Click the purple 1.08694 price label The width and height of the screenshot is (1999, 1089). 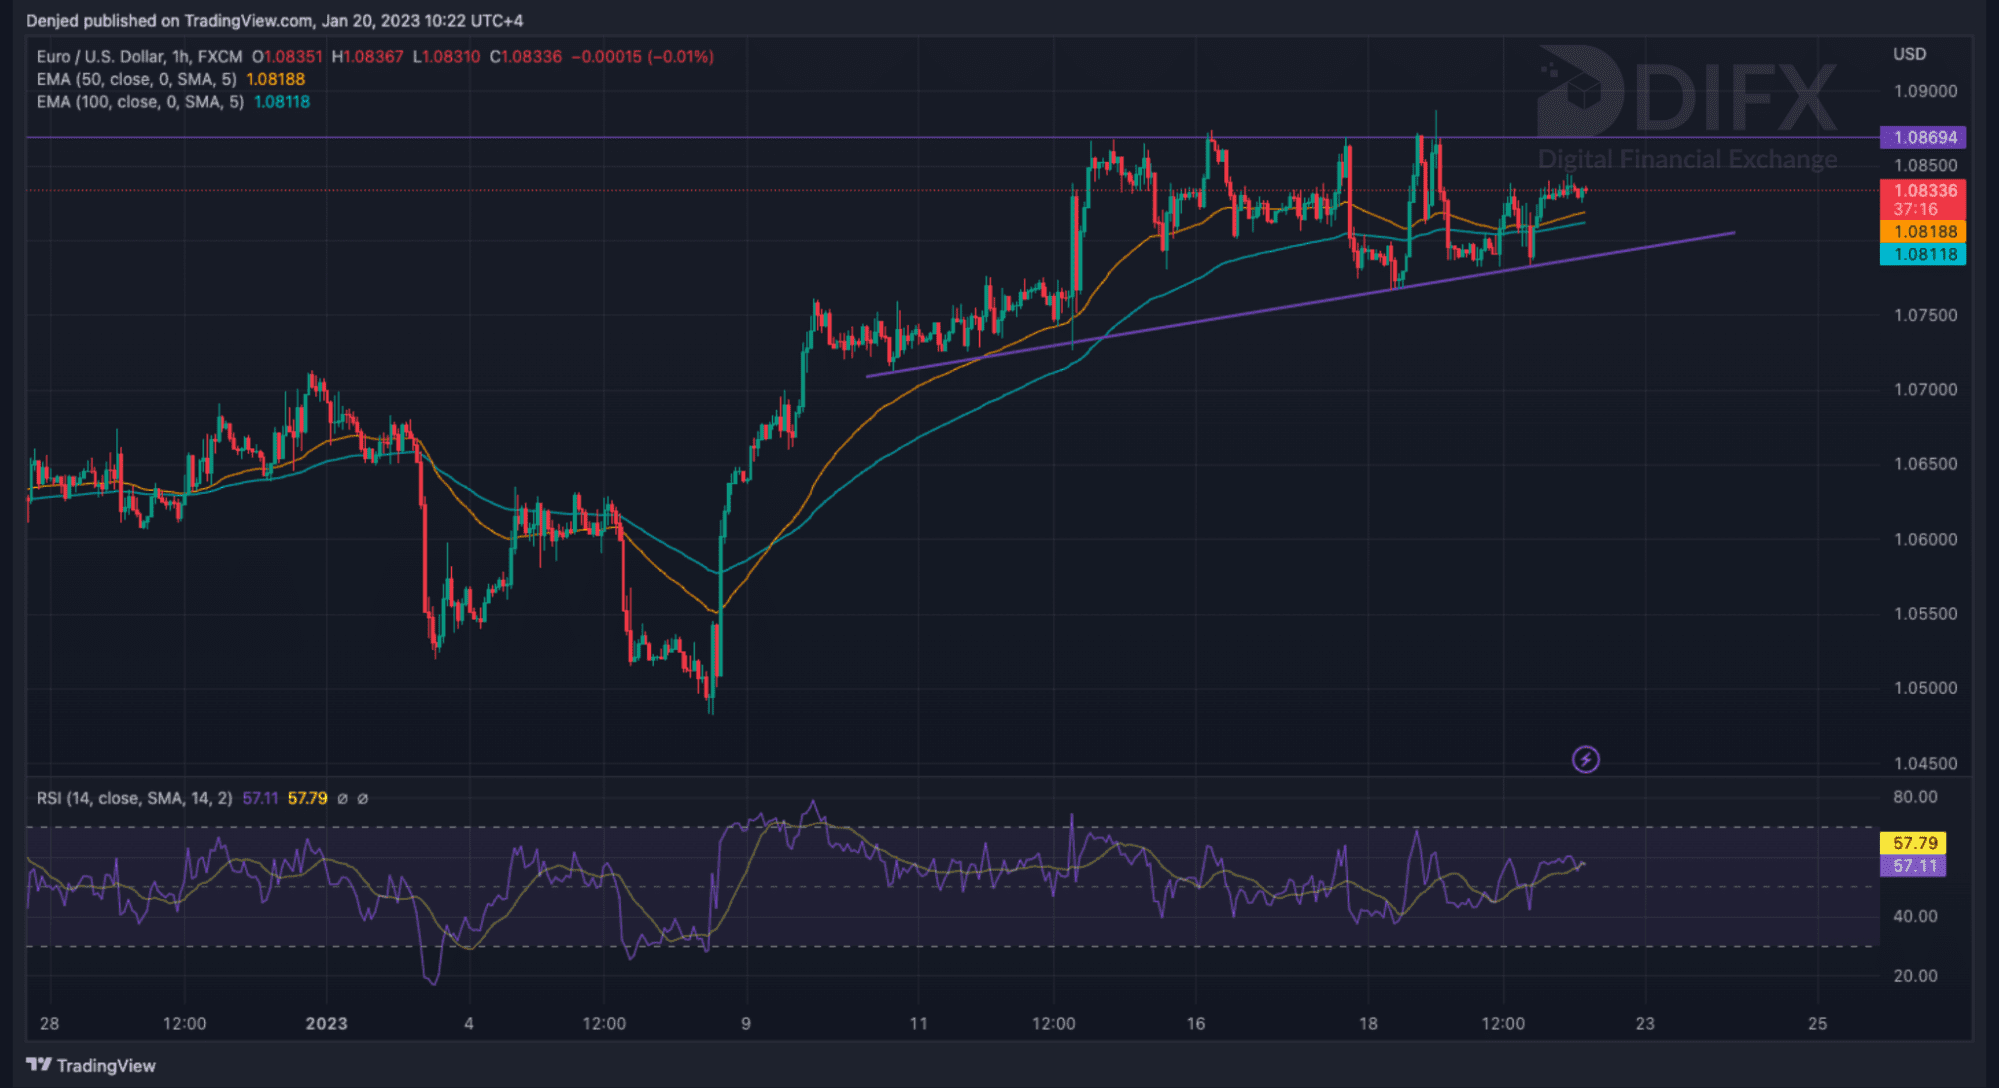1923,137
